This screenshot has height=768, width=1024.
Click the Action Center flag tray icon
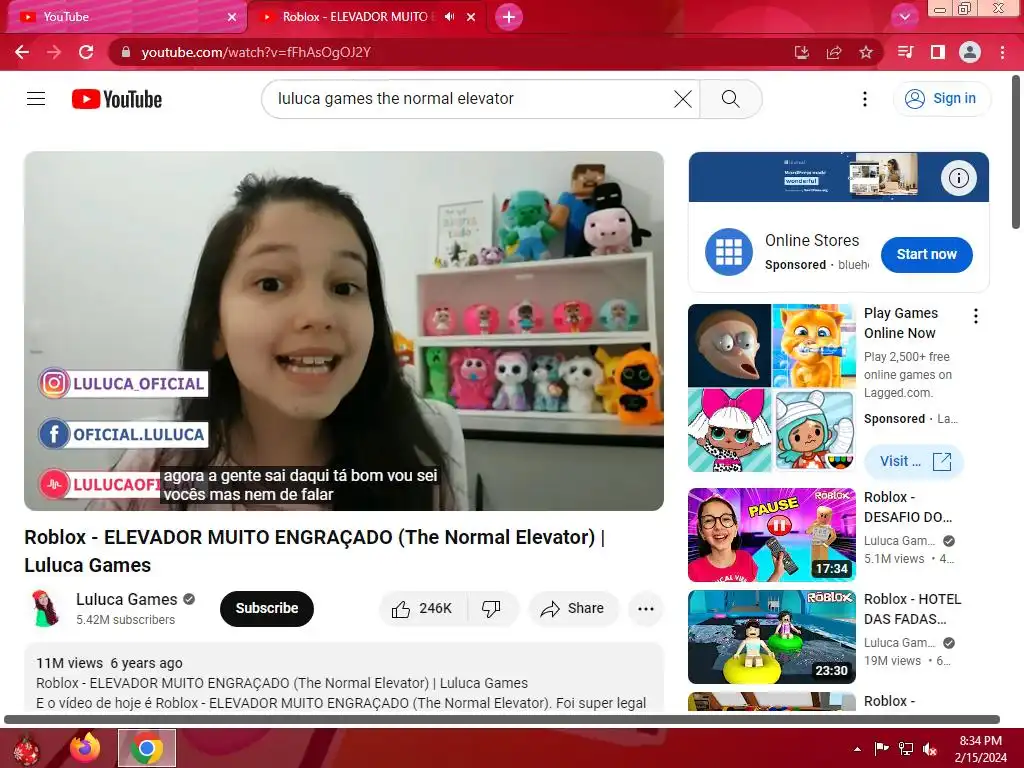(x=881, y=749)
